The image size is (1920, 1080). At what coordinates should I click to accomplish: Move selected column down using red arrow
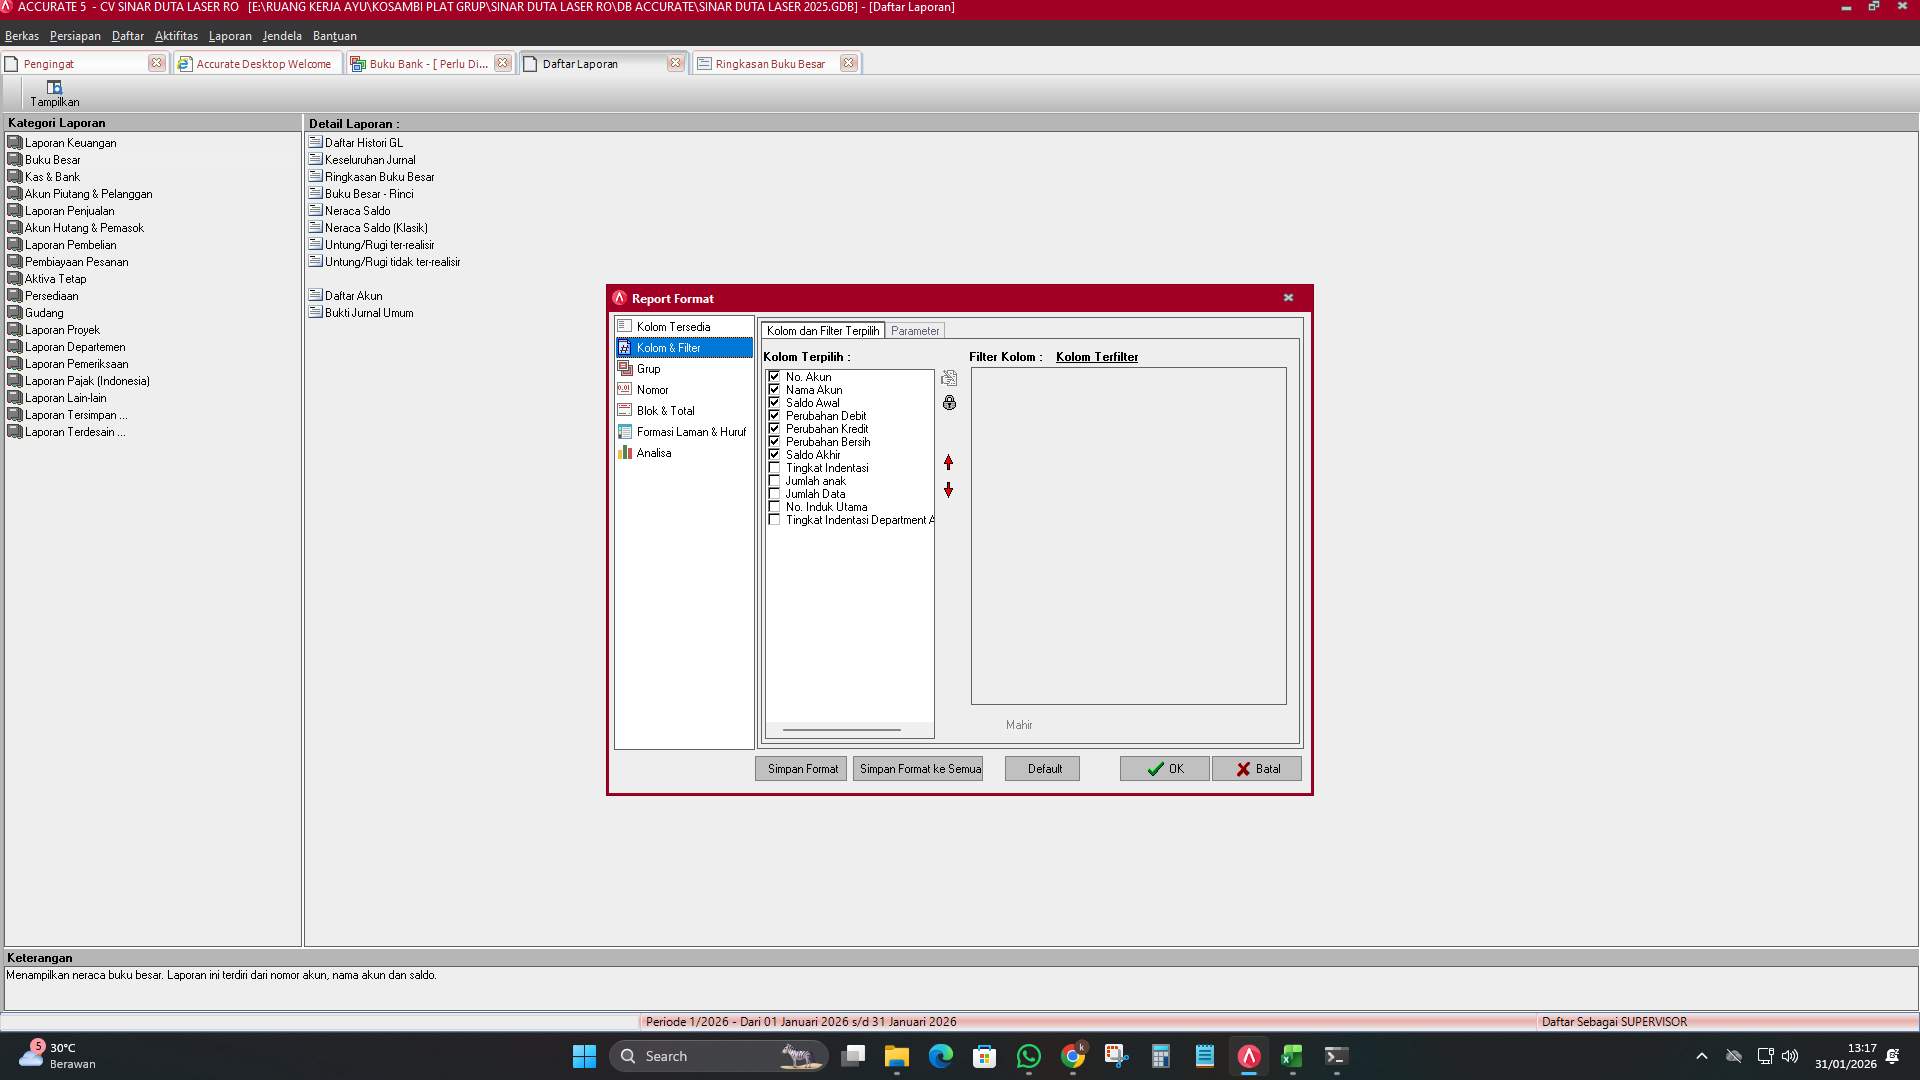pyautogui.click(x=948, y=490)
